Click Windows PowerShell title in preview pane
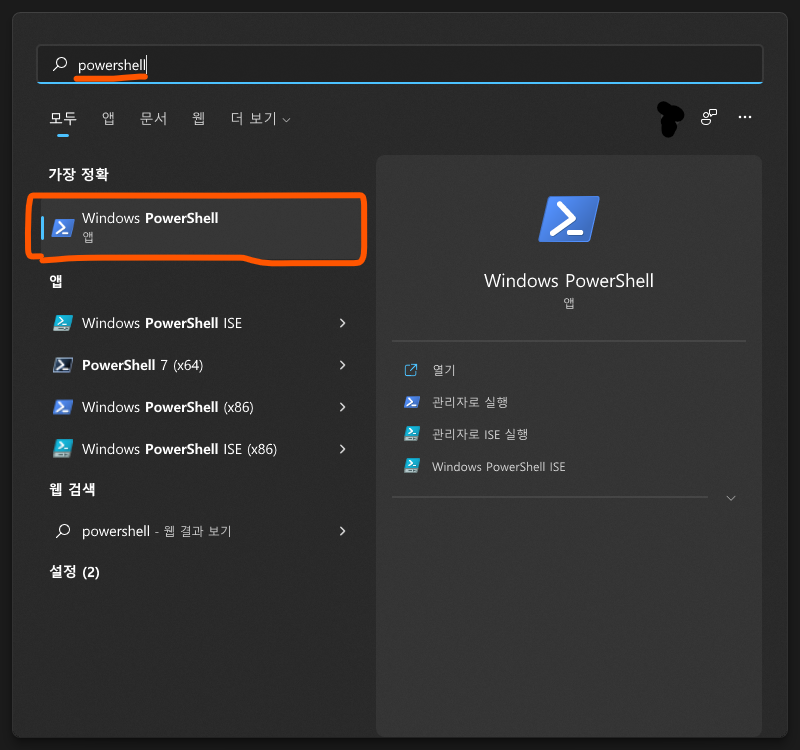 (569, 281)
